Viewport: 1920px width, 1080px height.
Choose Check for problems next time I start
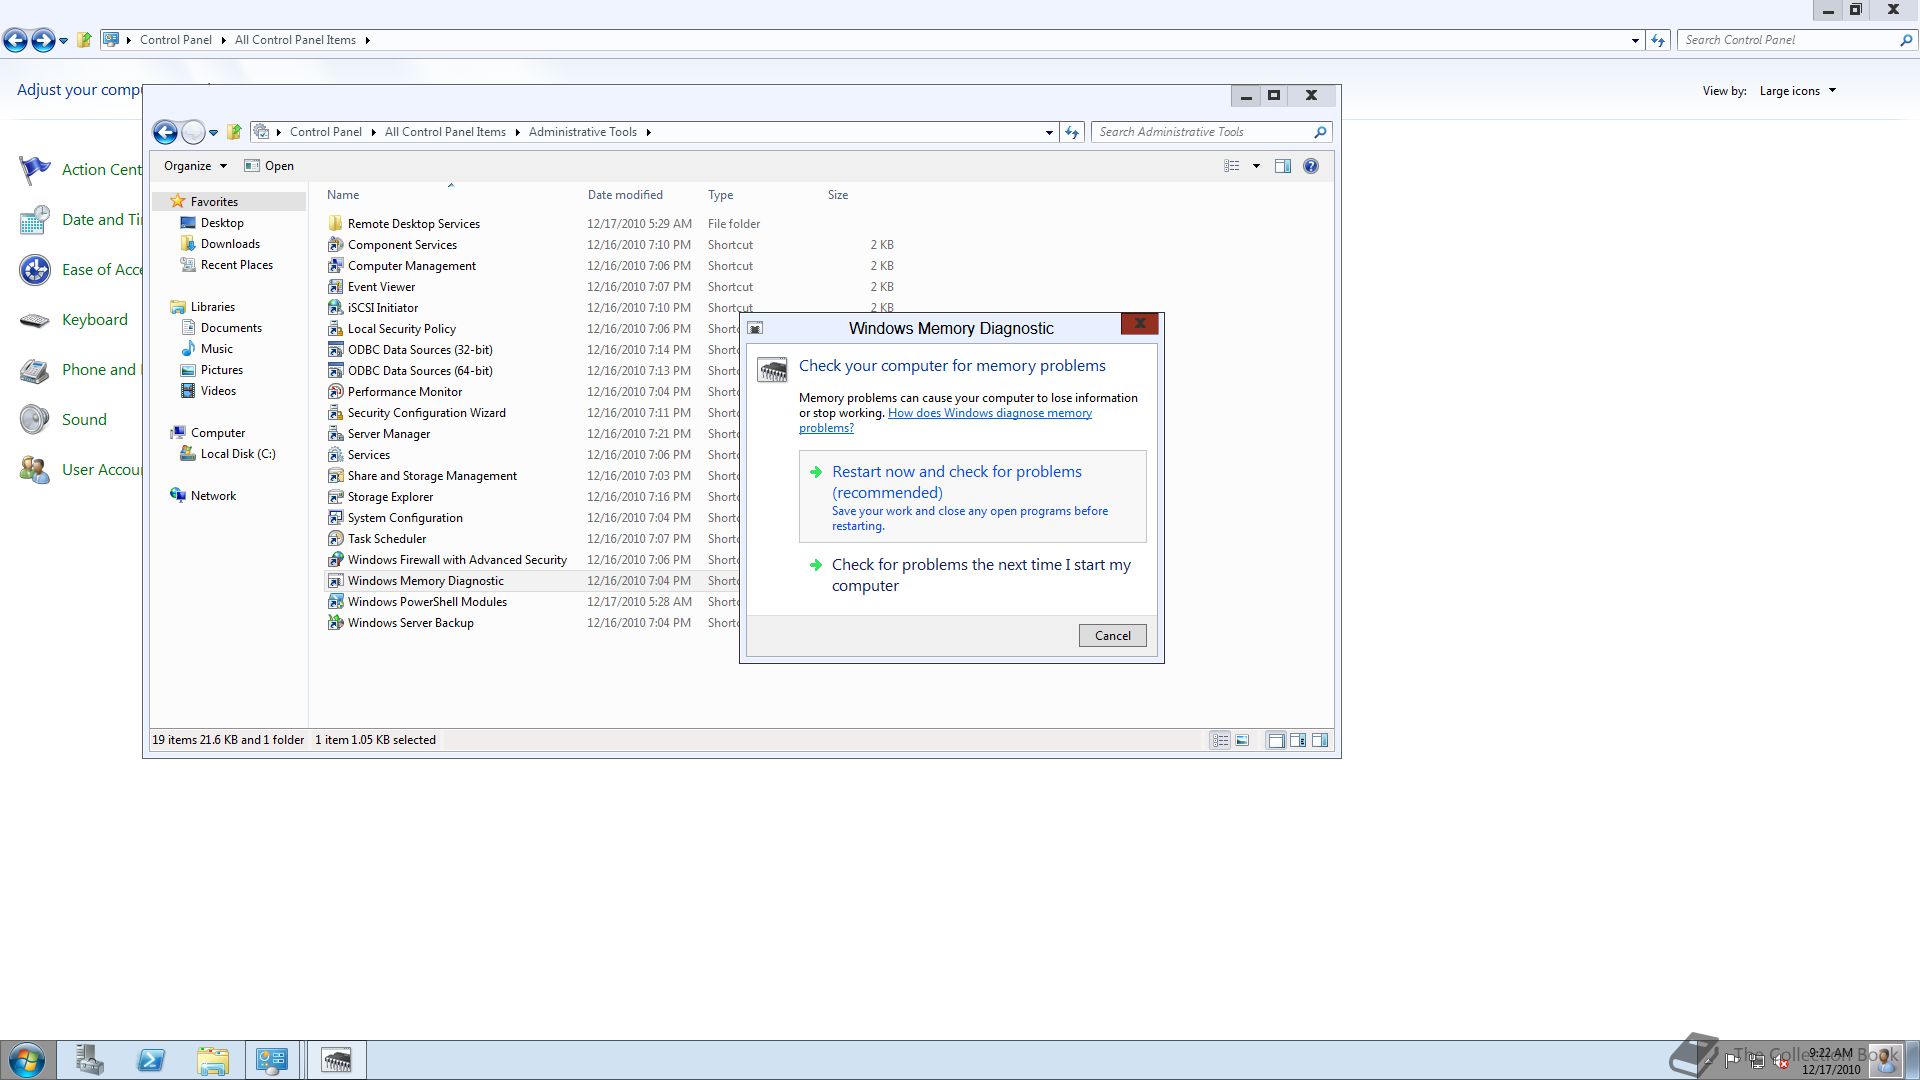coord(972,575)
